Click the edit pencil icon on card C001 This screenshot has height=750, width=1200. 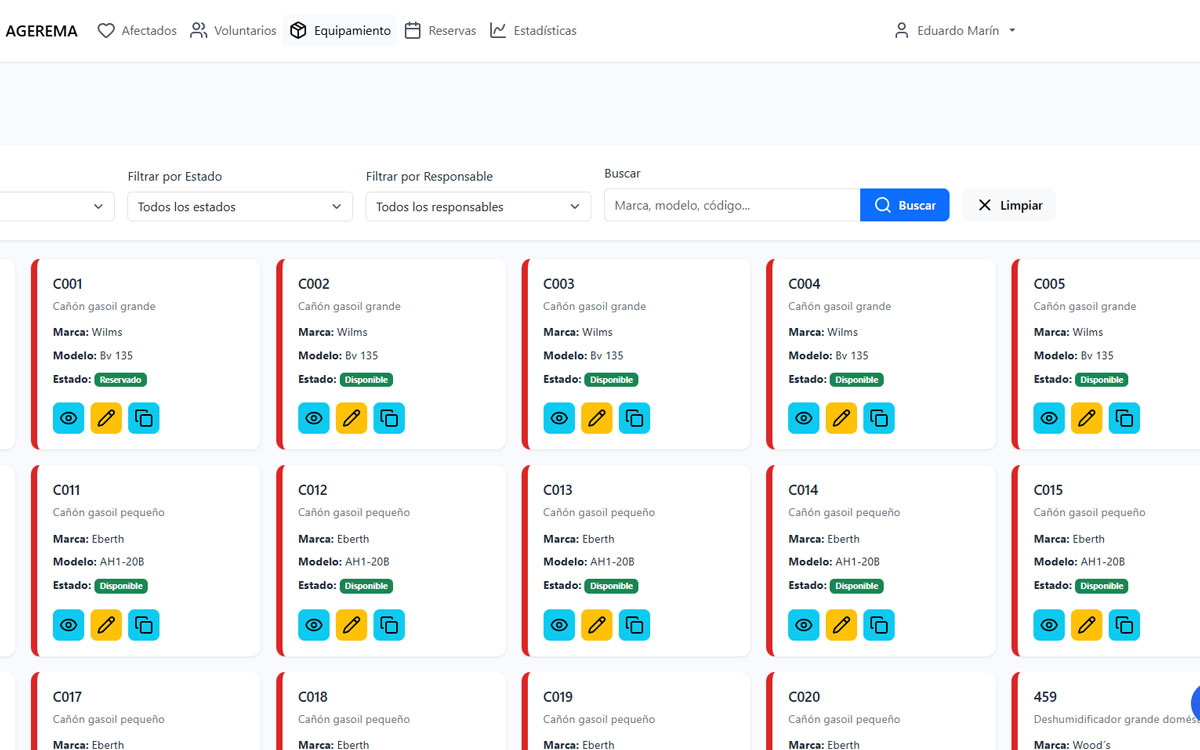pyautogui.click(x=106, y=418)
